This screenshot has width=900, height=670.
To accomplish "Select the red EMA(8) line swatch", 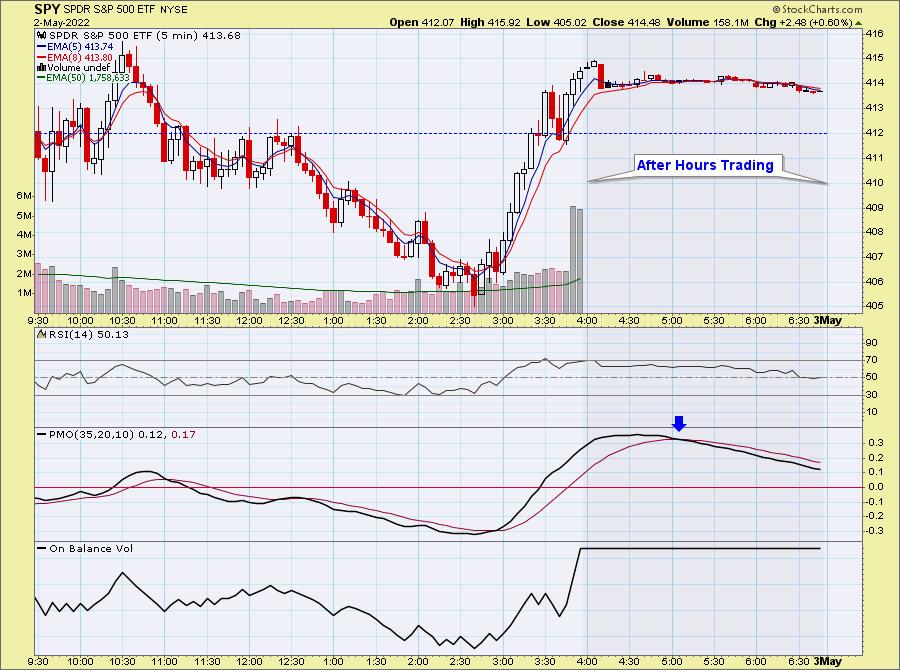I will pyautogui.click(x=41, y=57).
